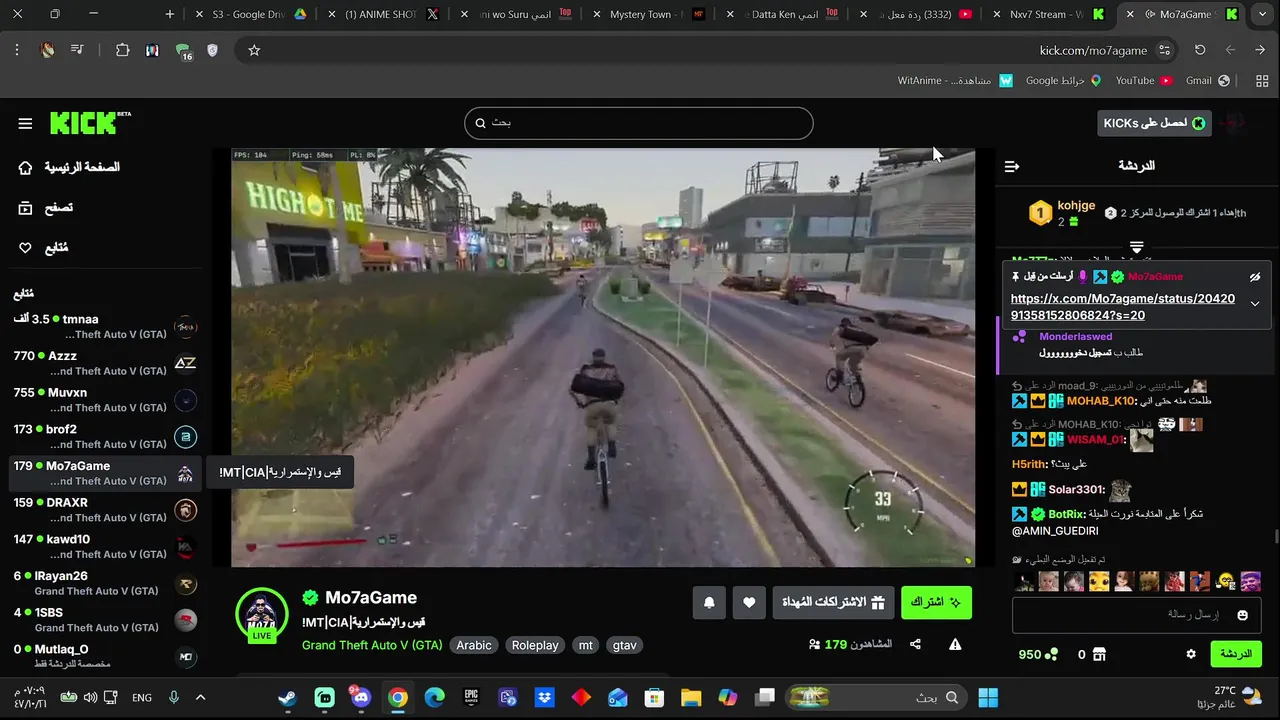Reload the page
The width and height of the screenshot is (1280, 720).
1200,50
